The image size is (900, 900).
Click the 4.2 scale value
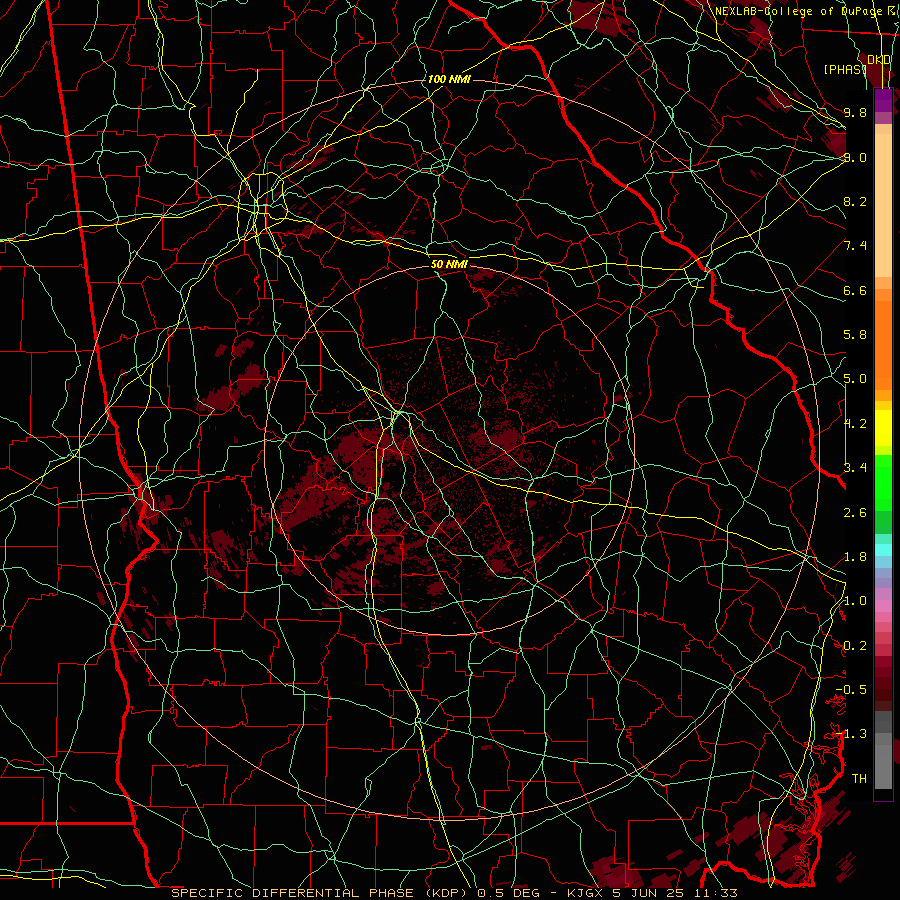(855, 424)
